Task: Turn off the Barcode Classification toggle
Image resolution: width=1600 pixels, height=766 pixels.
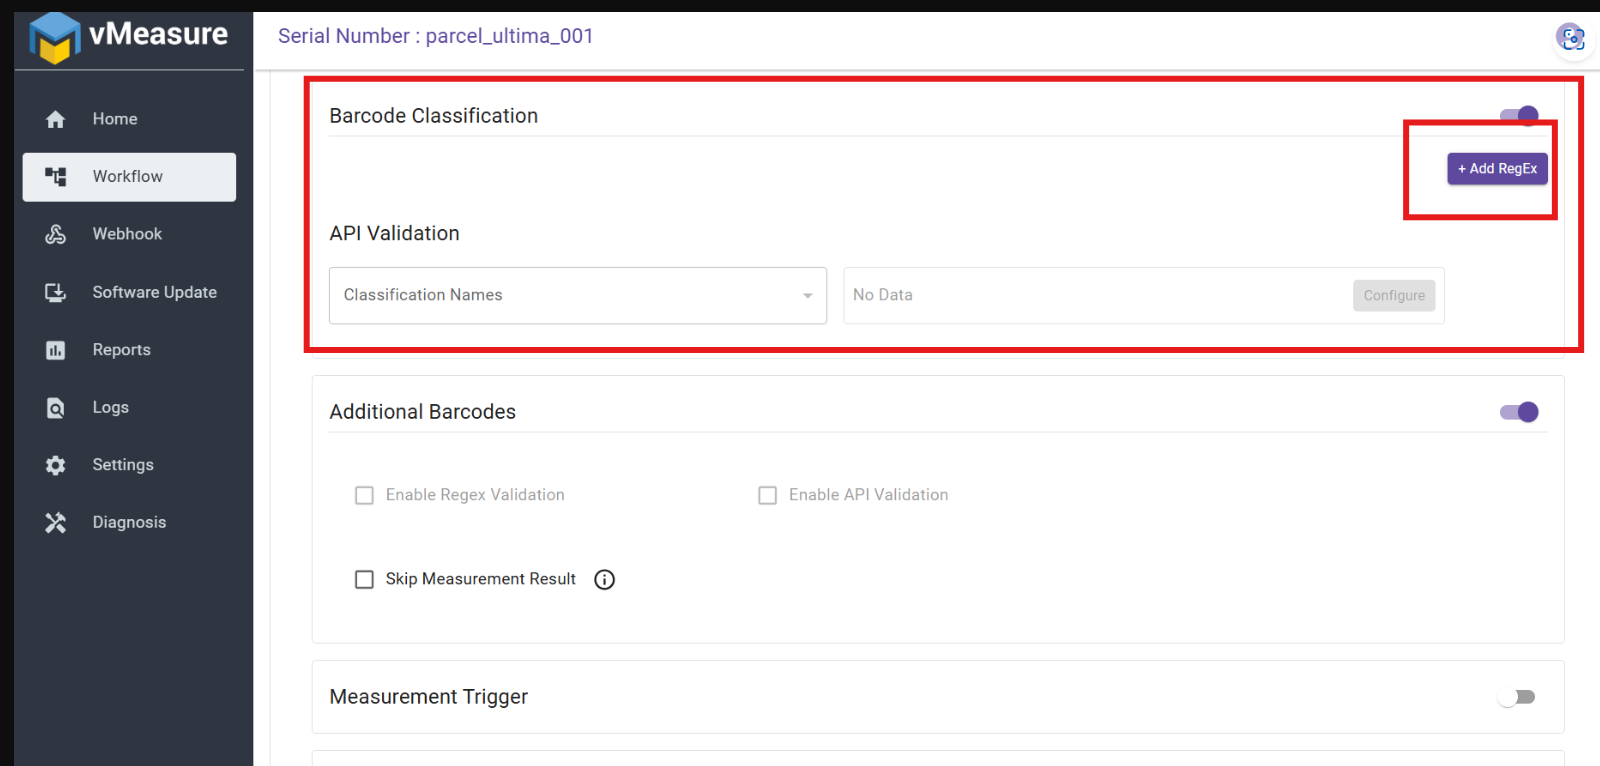Action: [1519, 115]
